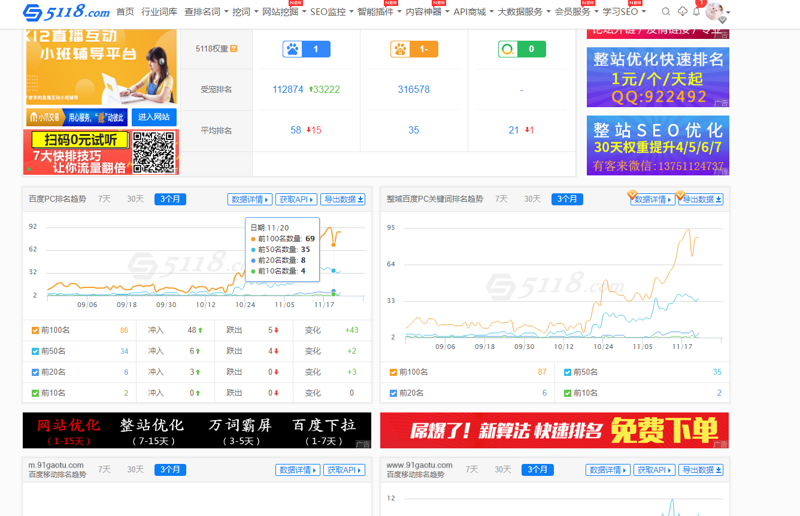The height and width of the screenshot is (516, 800).
Task: Open the notification bell
Action: coord(696,11)
